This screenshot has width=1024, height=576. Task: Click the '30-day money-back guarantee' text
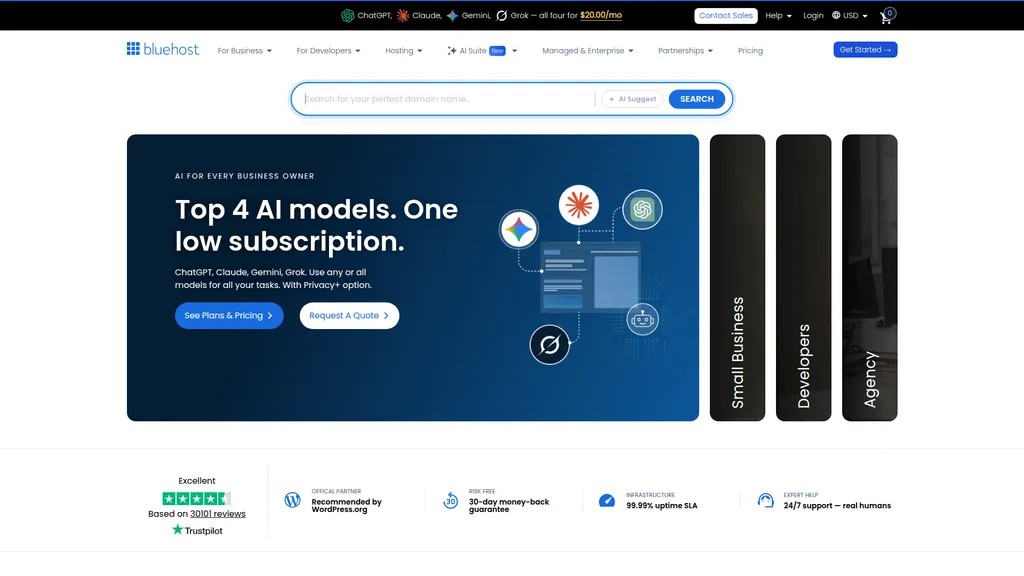509,505
